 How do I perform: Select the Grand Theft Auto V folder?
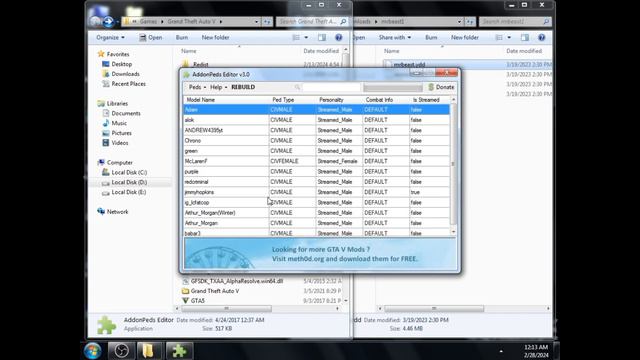(x=215, y=291)
